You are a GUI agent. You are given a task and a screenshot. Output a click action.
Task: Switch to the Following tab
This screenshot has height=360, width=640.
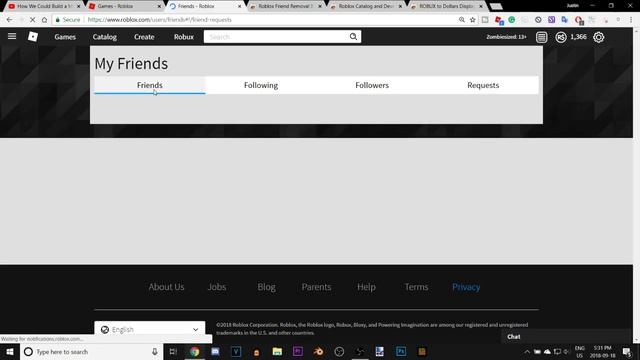(261, 85)
